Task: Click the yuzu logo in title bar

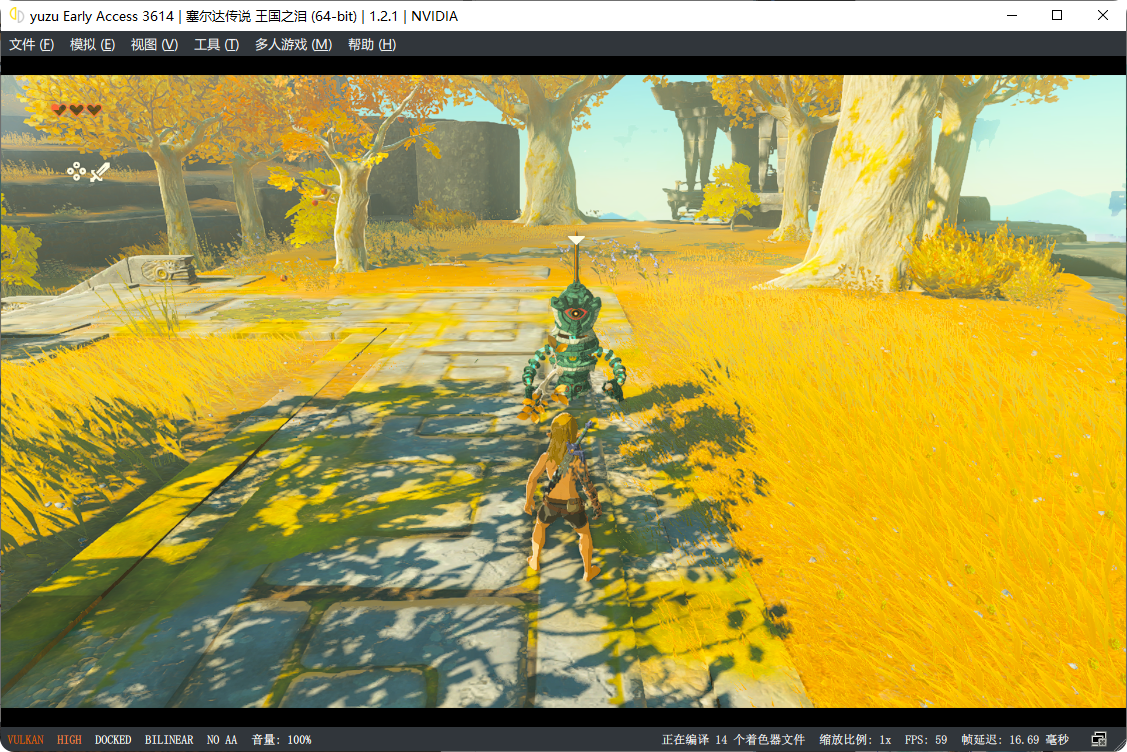Action: pyautogui.click(x=17, y=15)
